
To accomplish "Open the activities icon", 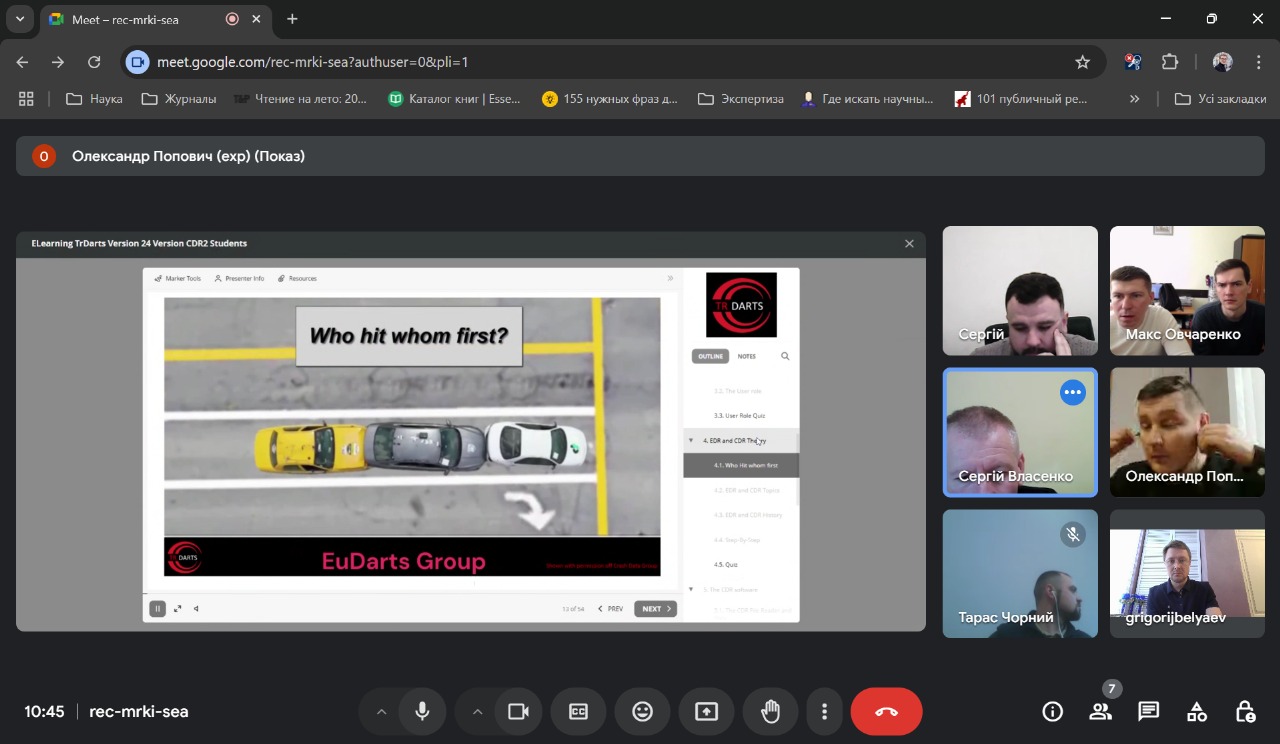I will (x=1196, y=712).
